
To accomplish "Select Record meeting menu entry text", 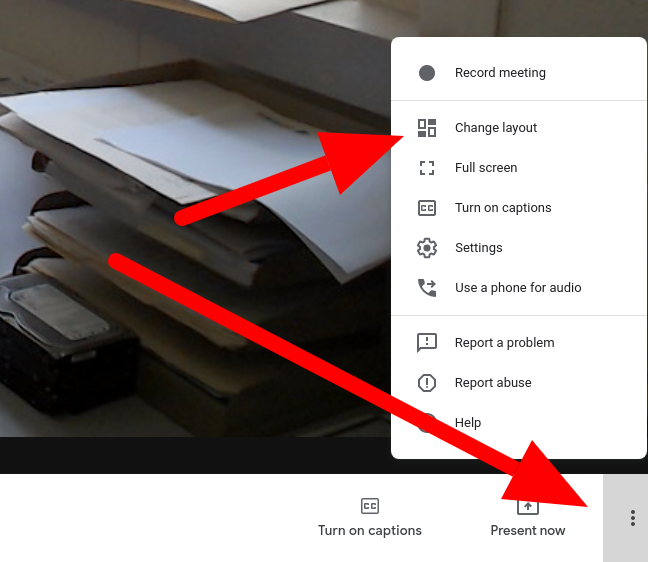I will click(500, 73).
